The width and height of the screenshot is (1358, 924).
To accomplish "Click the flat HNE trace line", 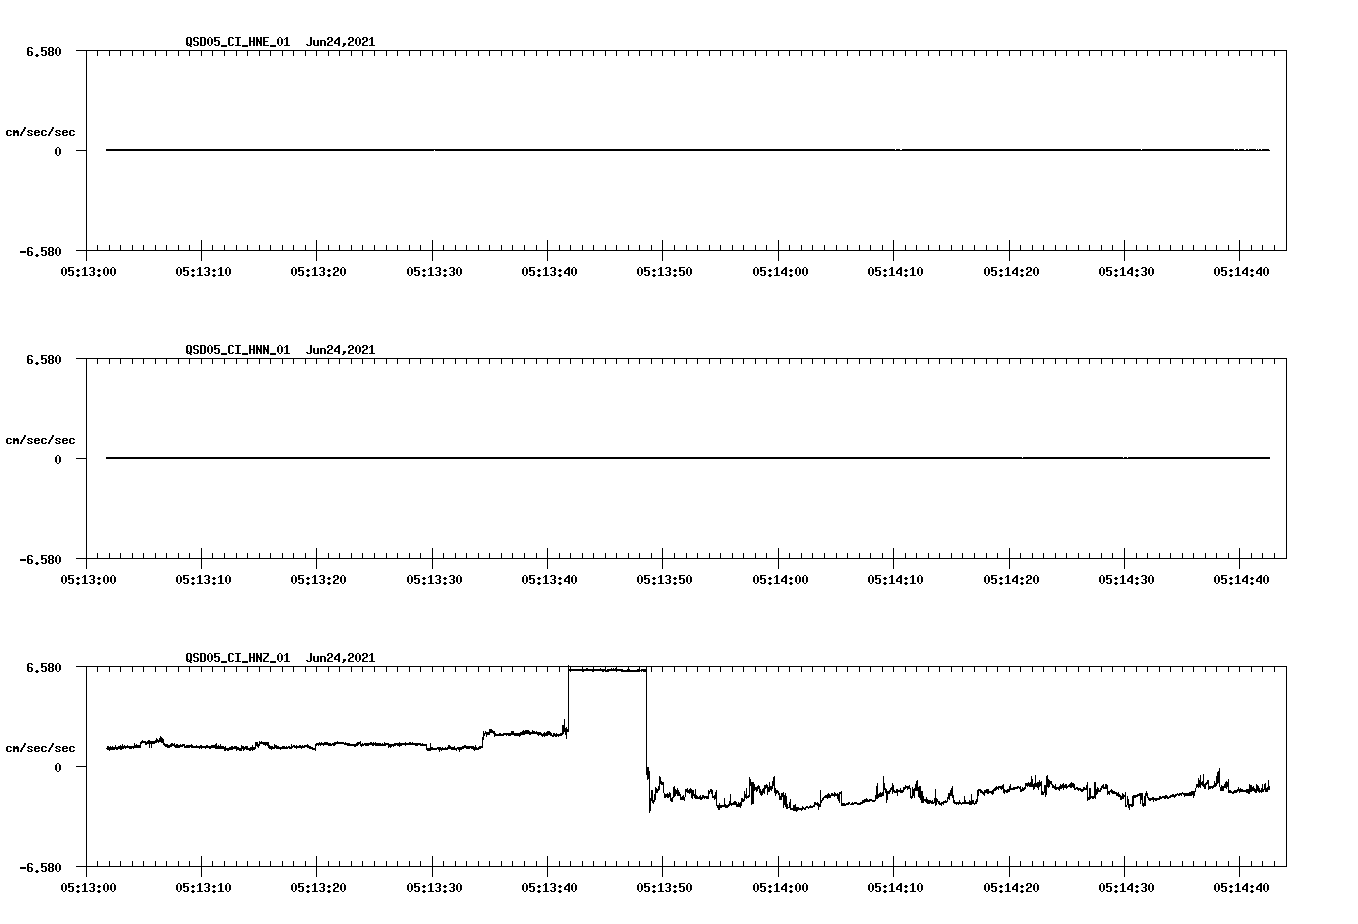I will point(688,150).
